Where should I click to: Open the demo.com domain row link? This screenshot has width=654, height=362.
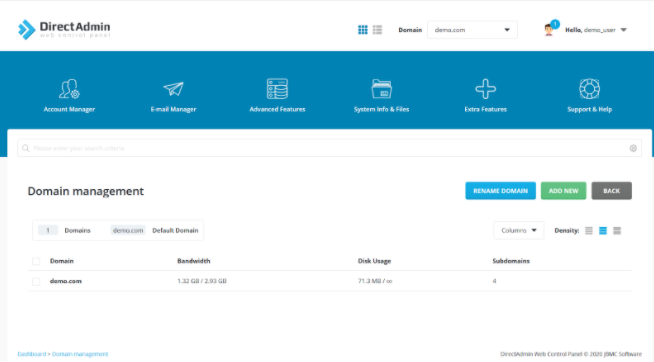(65, 281)
